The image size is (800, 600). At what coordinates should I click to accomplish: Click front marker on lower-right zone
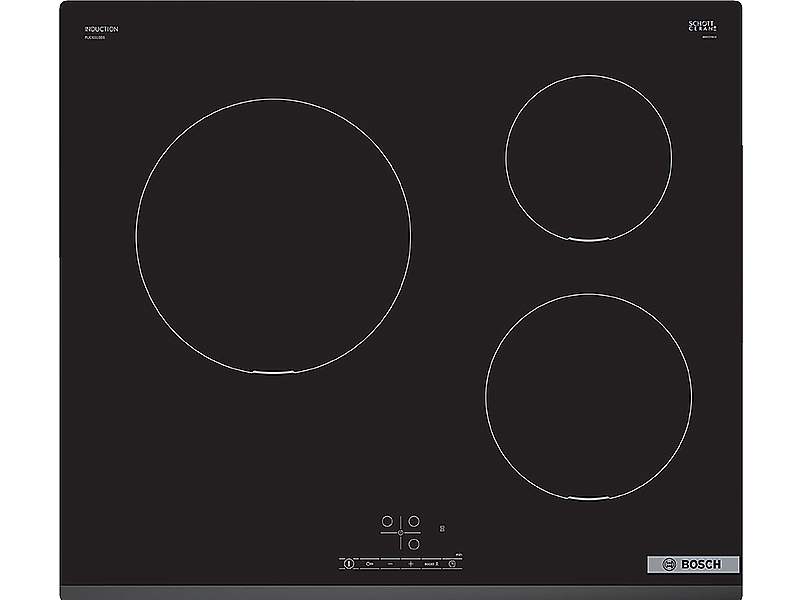(x=588, y=498)
